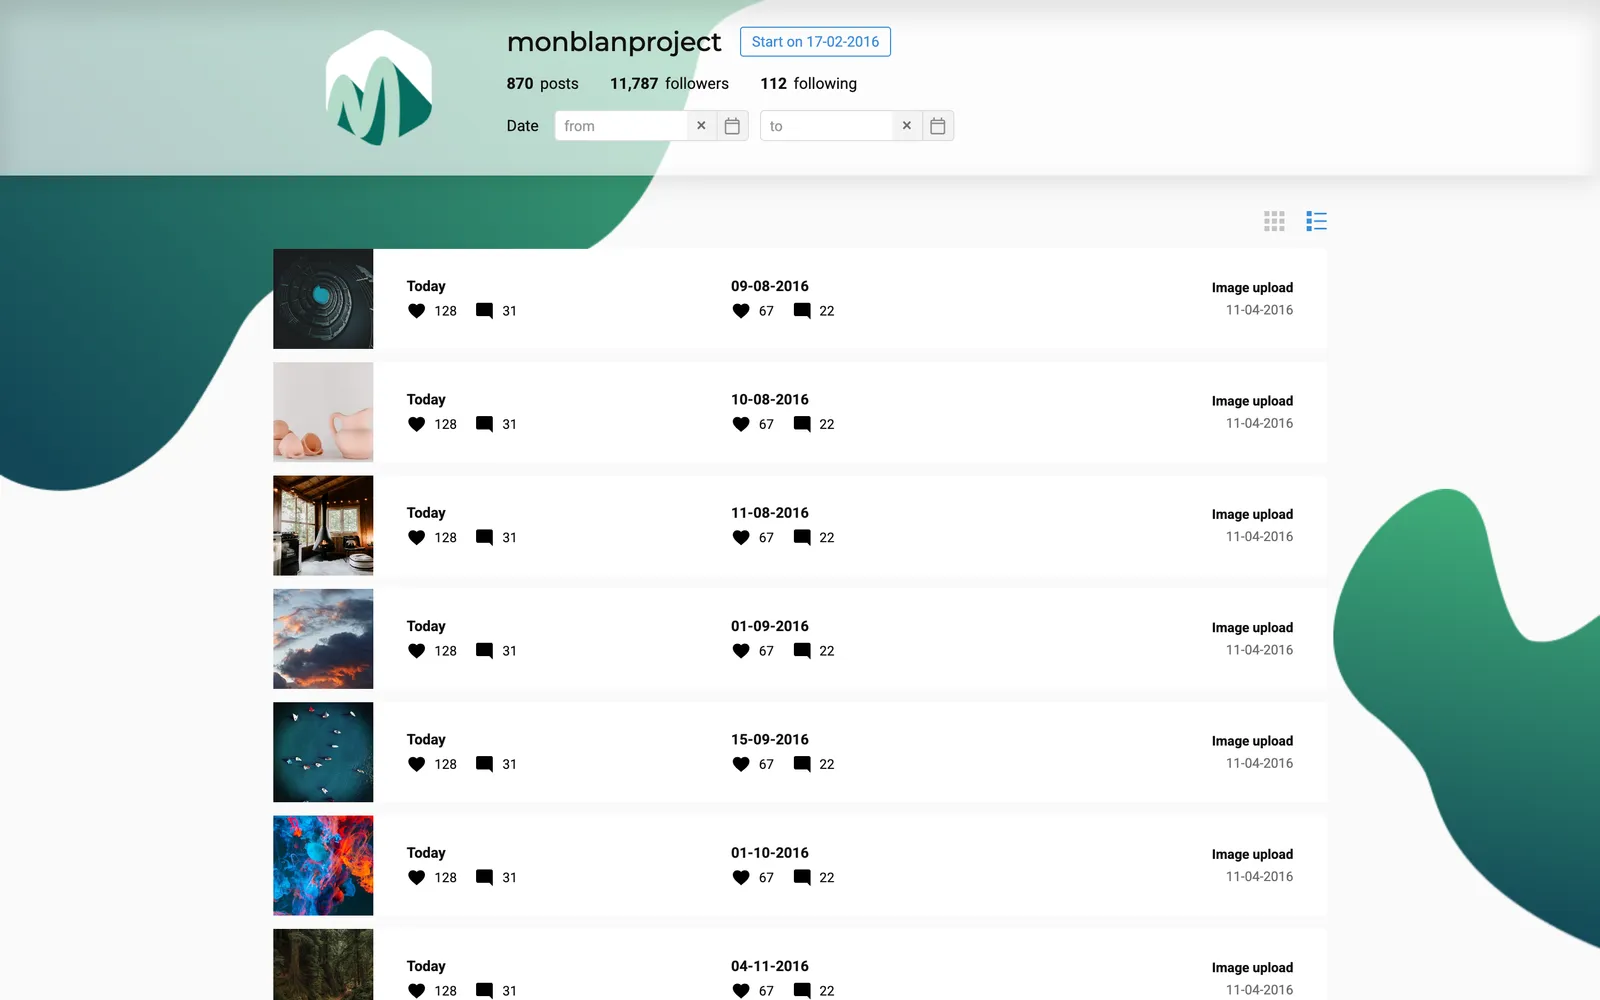Click the heart icon under 01-09-2016
Image resolution: width=1600 pixels, height=1000 pixels.
click(x=741, y=651)
